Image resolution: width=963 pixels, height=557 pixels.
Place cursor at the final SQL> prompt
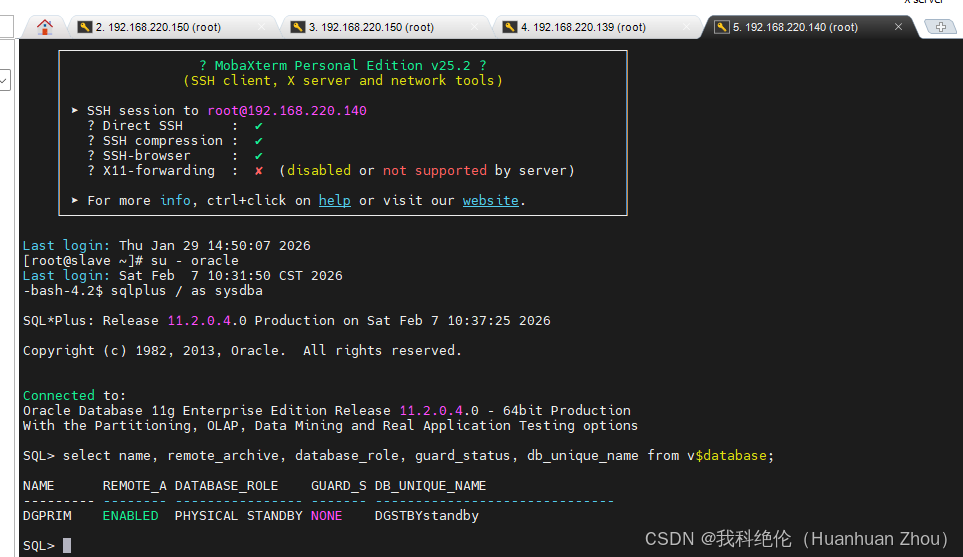pyautogui.click(x=67, y=546)
